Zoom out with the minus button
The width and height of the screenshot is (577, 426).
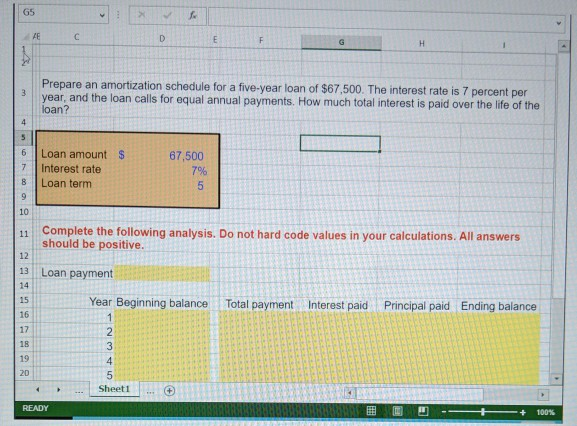444,412
